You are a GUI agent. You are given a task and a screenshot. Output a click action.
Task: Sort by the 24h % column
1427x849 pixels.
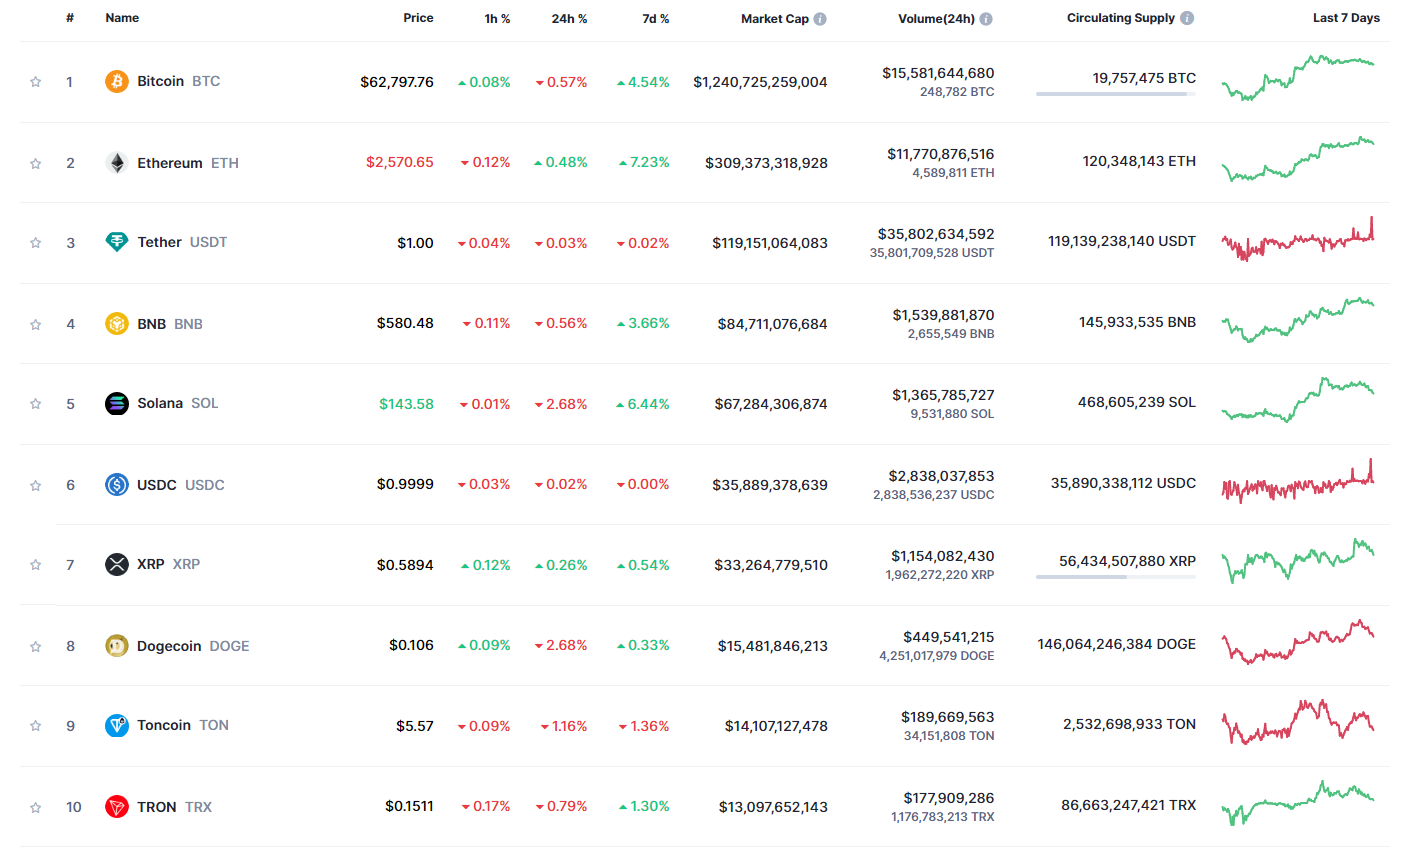pyautogui.click(x=569, y=19)
